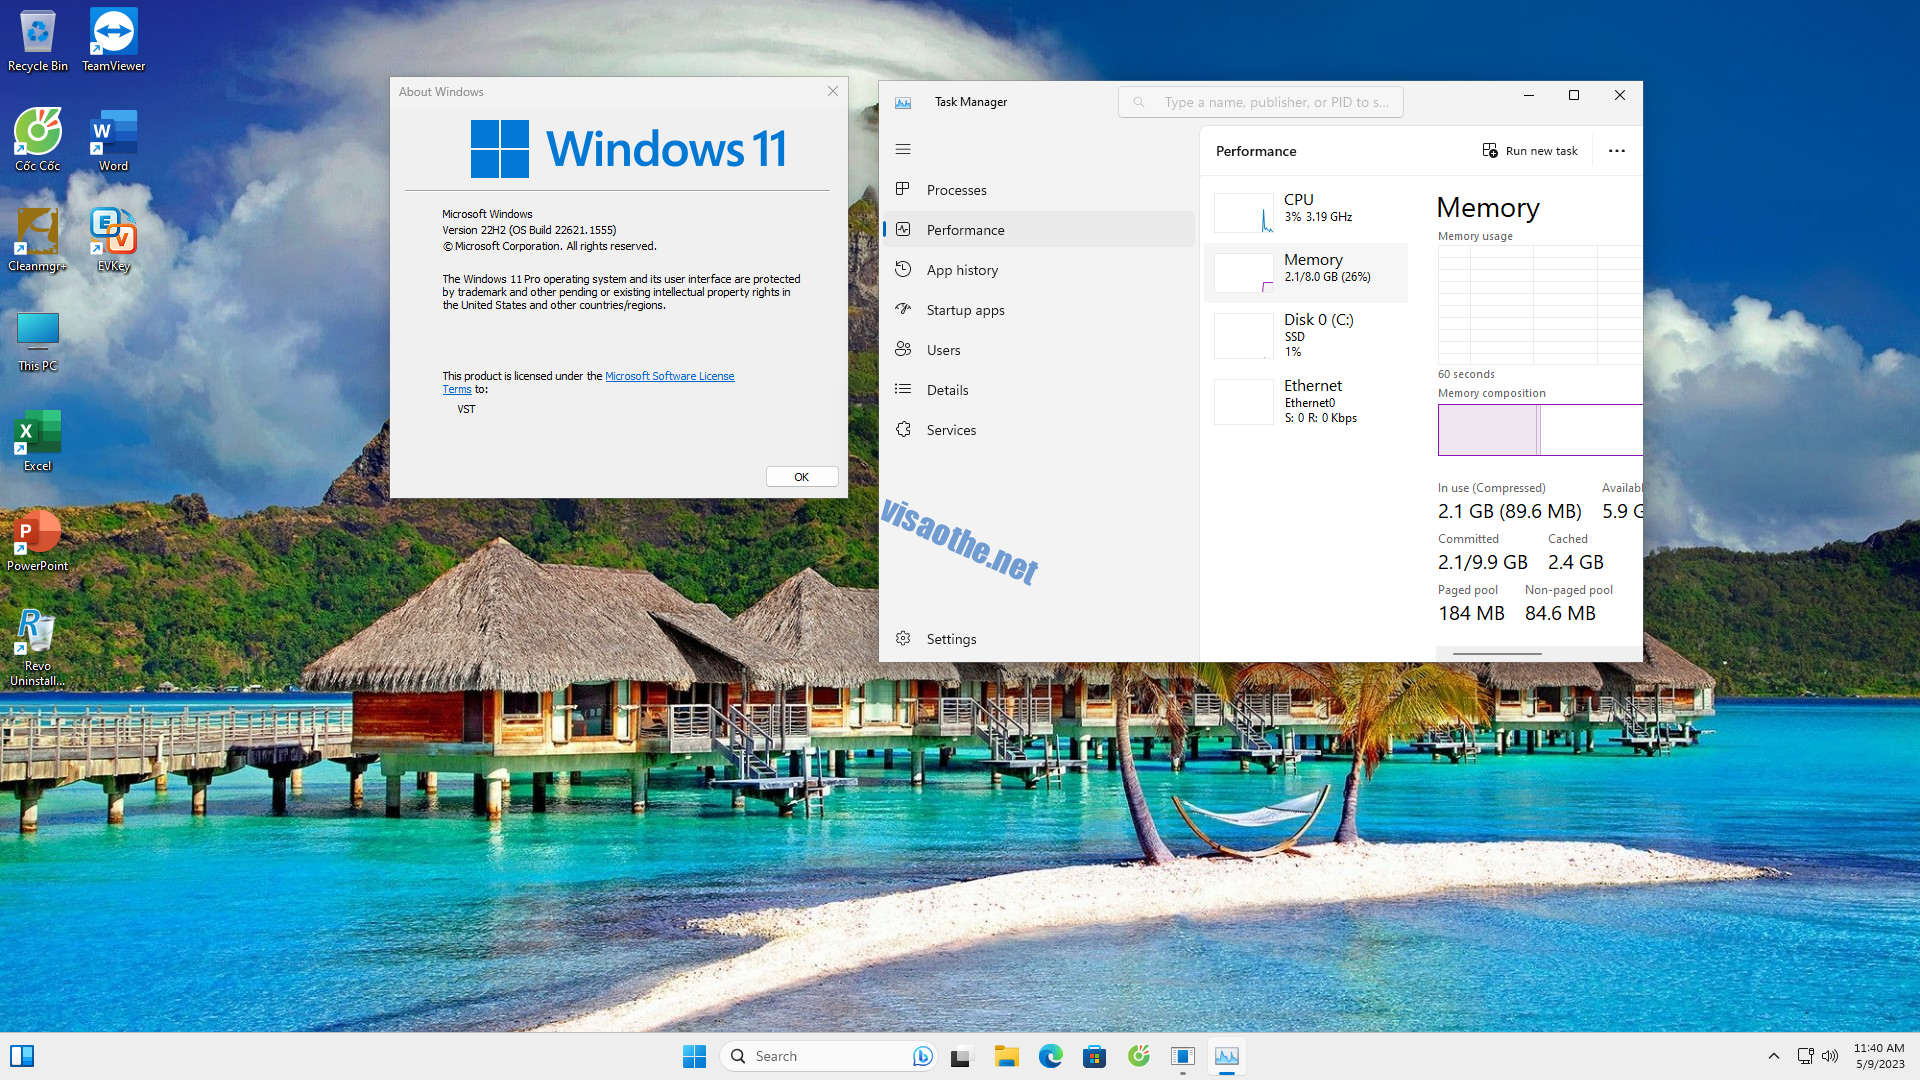This screenshot has width=1920, height=1080.
Task: Click the Task Manager search field
Action: (1261, 102)
